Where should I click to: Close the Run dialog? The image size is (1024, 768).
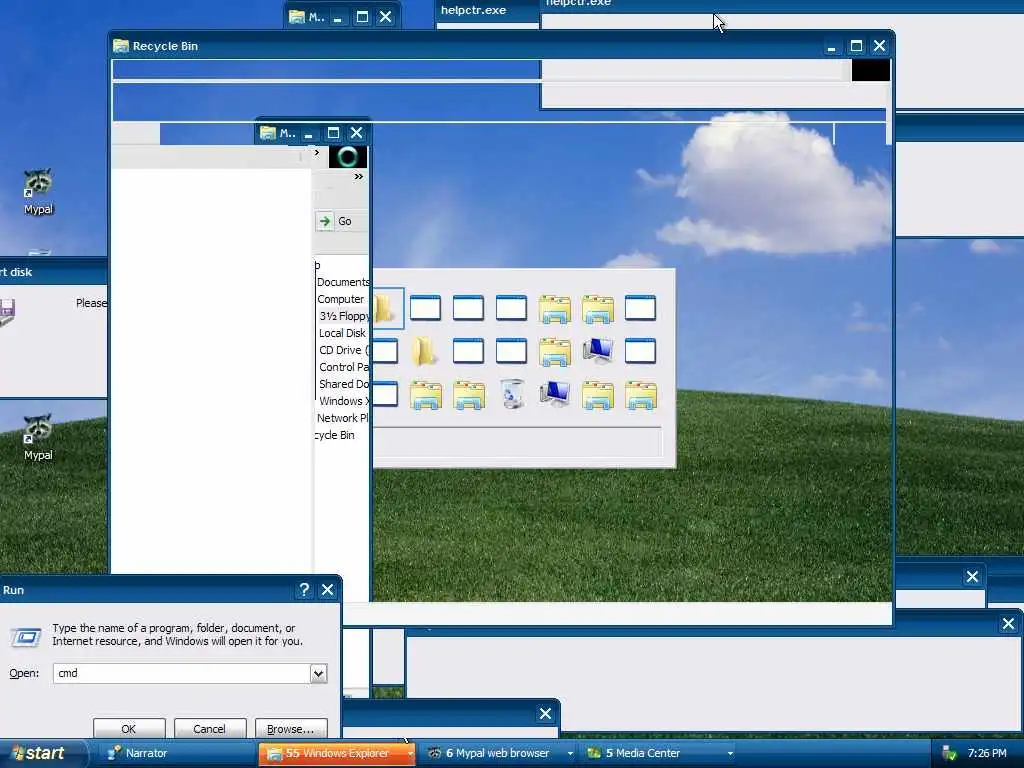tap(328, 590)
